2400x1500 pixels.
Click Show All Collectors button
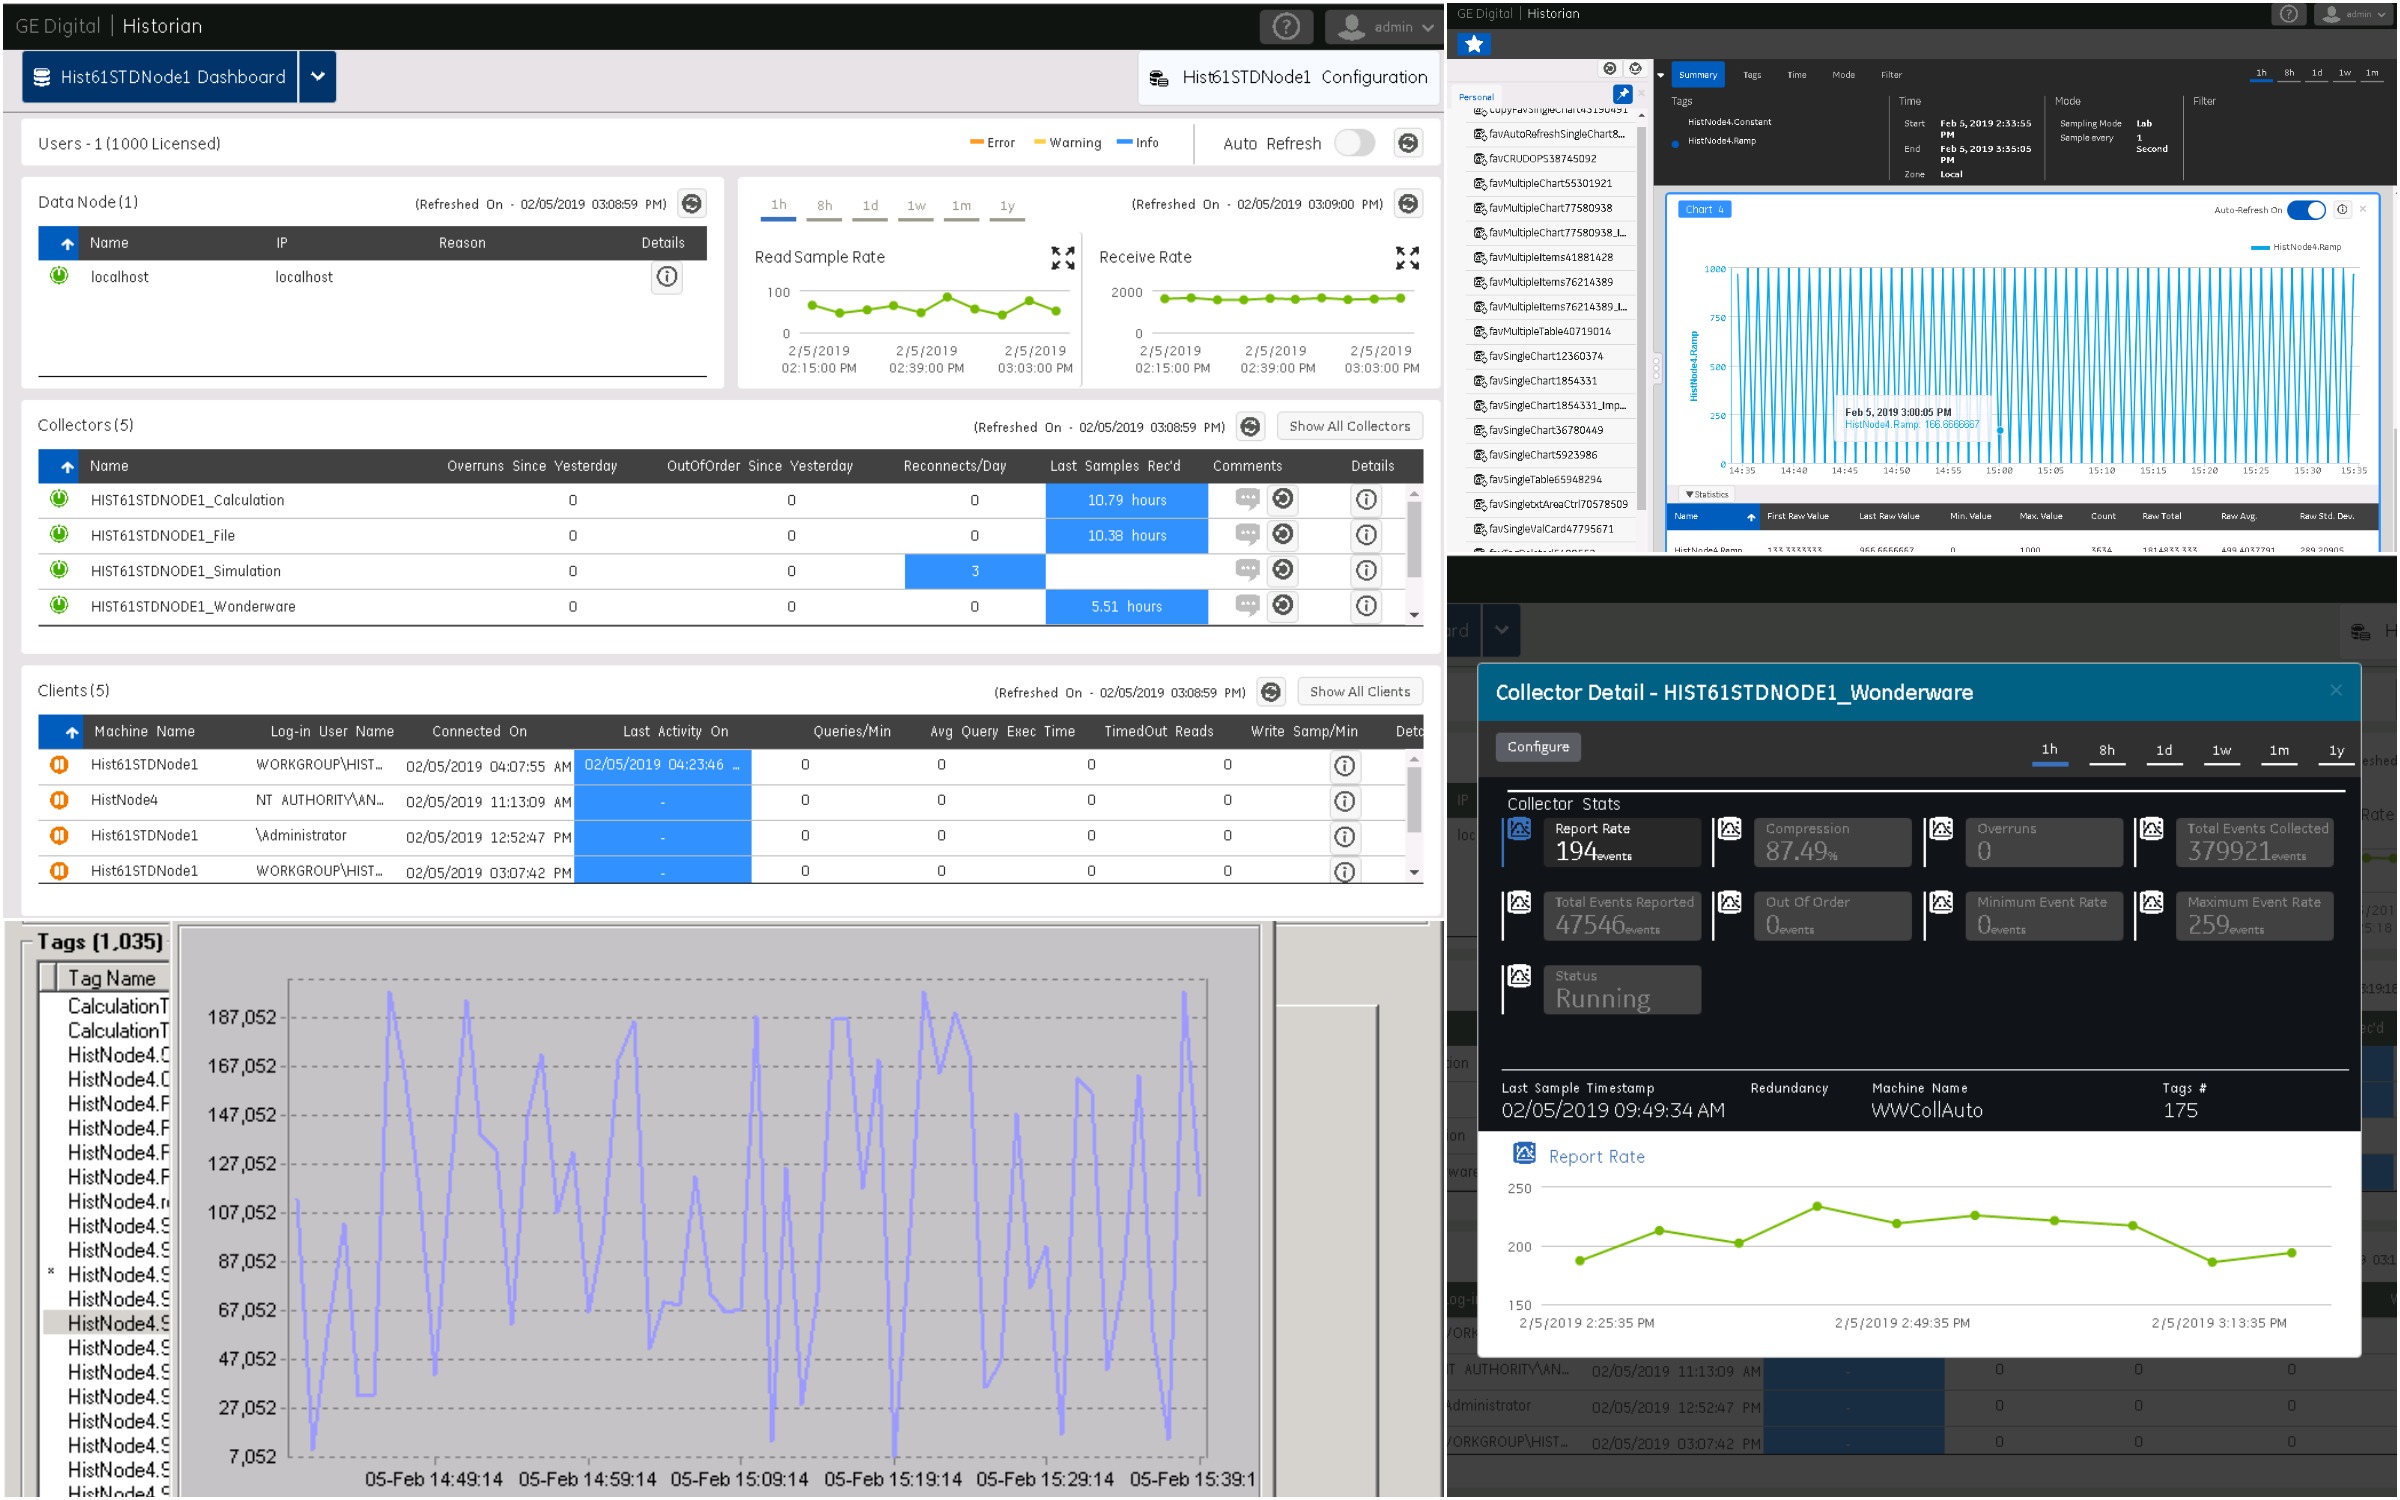[1349, 426]
